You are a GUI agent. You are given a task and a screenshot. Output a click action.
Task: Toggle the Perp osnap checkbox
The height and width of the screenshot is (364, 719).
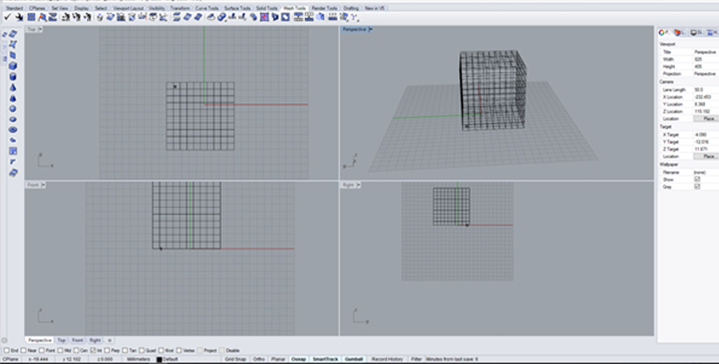(x=108, y=350)
